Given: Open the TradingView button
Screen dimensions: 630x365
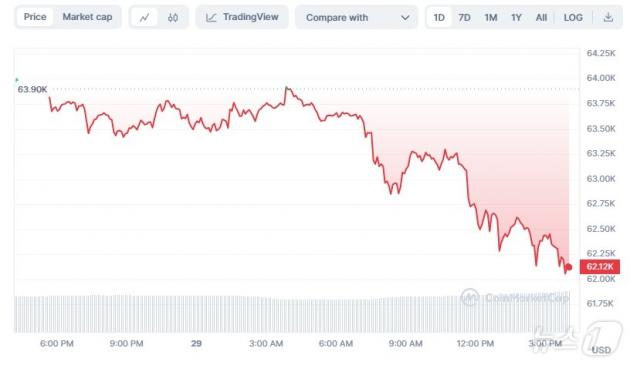Looking at the screenshot, I should 242,17.
